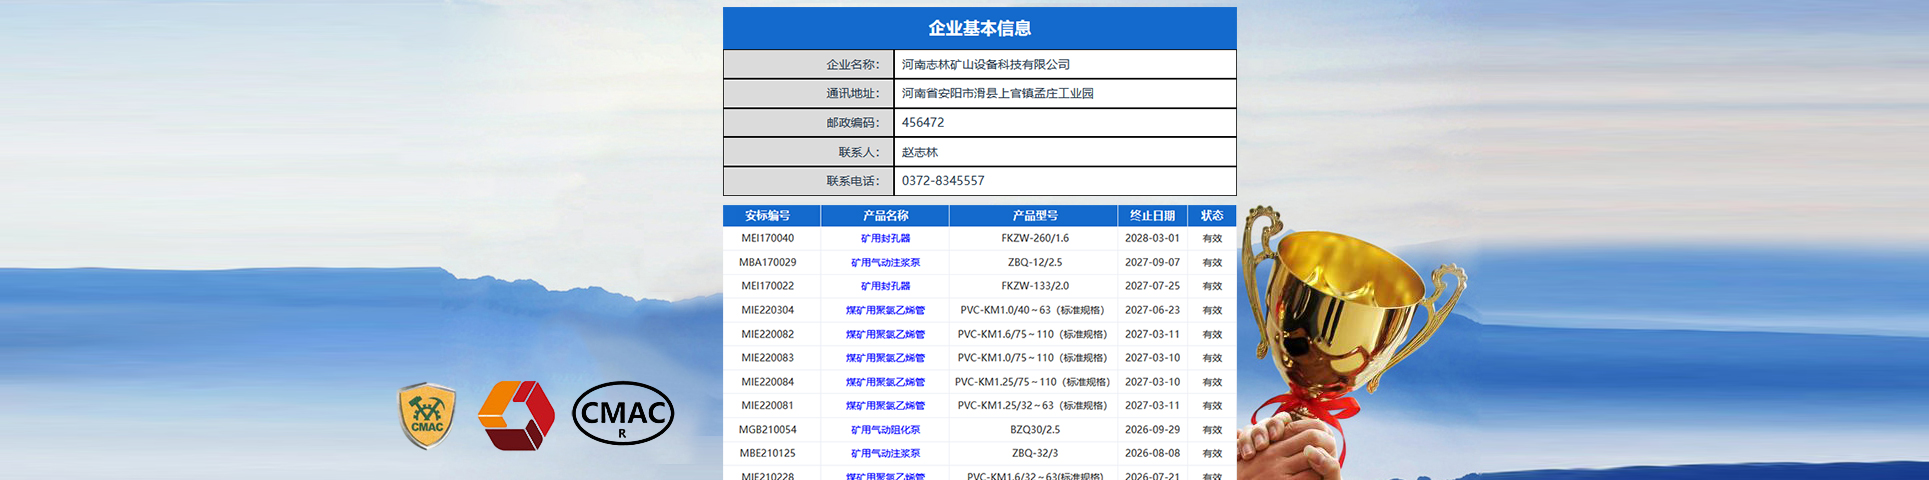This screenshot has width=1929, height=480.
Task: Open 矿用气动注浆泵 link in row MBE210125
Action: point(885,454)
